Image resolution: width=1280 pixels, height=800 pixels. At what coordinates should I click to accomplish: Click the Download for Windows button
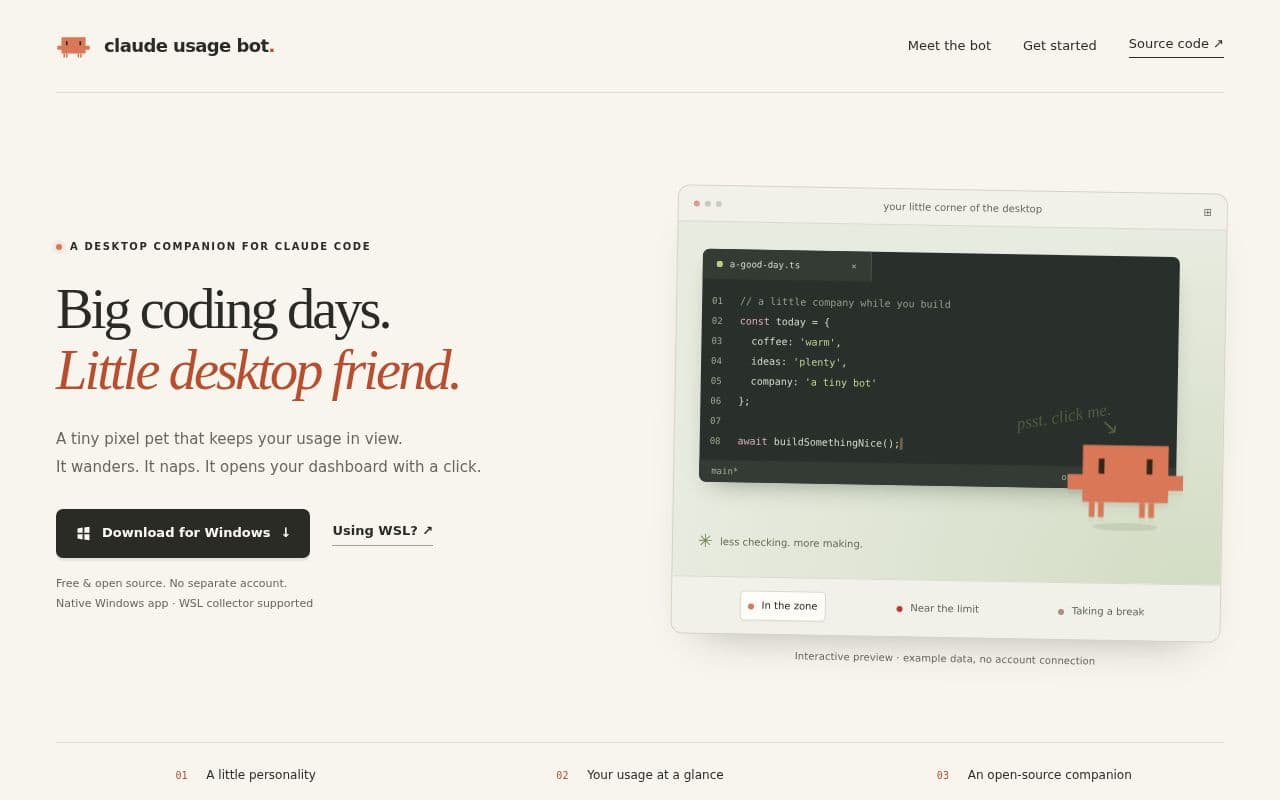(183, 533)
